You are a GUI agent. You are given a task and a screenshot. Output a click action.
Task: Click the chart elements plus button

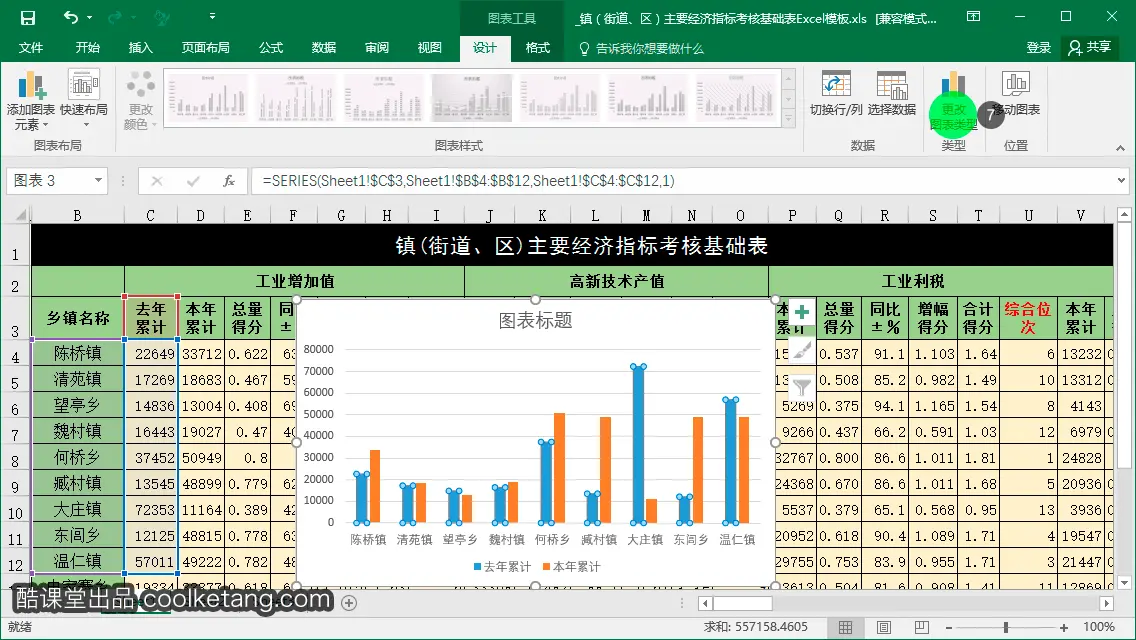coord(801,312)
